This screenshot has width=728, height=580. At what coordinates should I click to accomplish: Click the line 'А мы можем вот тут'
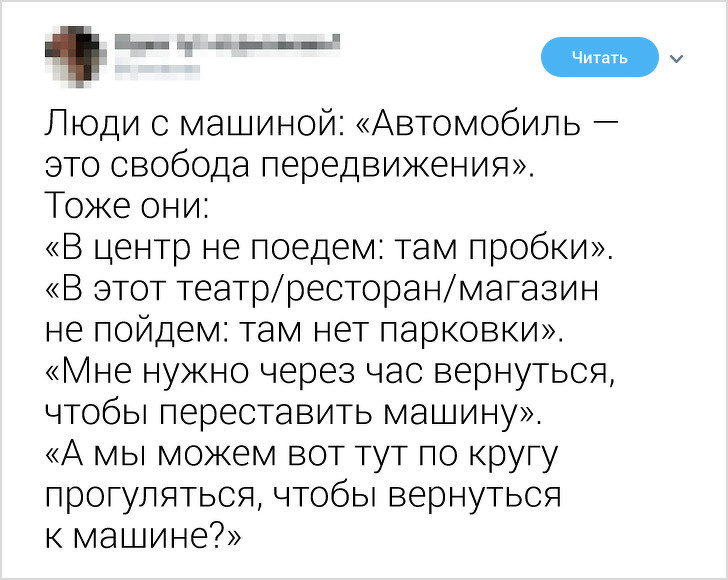coord(300,454)
